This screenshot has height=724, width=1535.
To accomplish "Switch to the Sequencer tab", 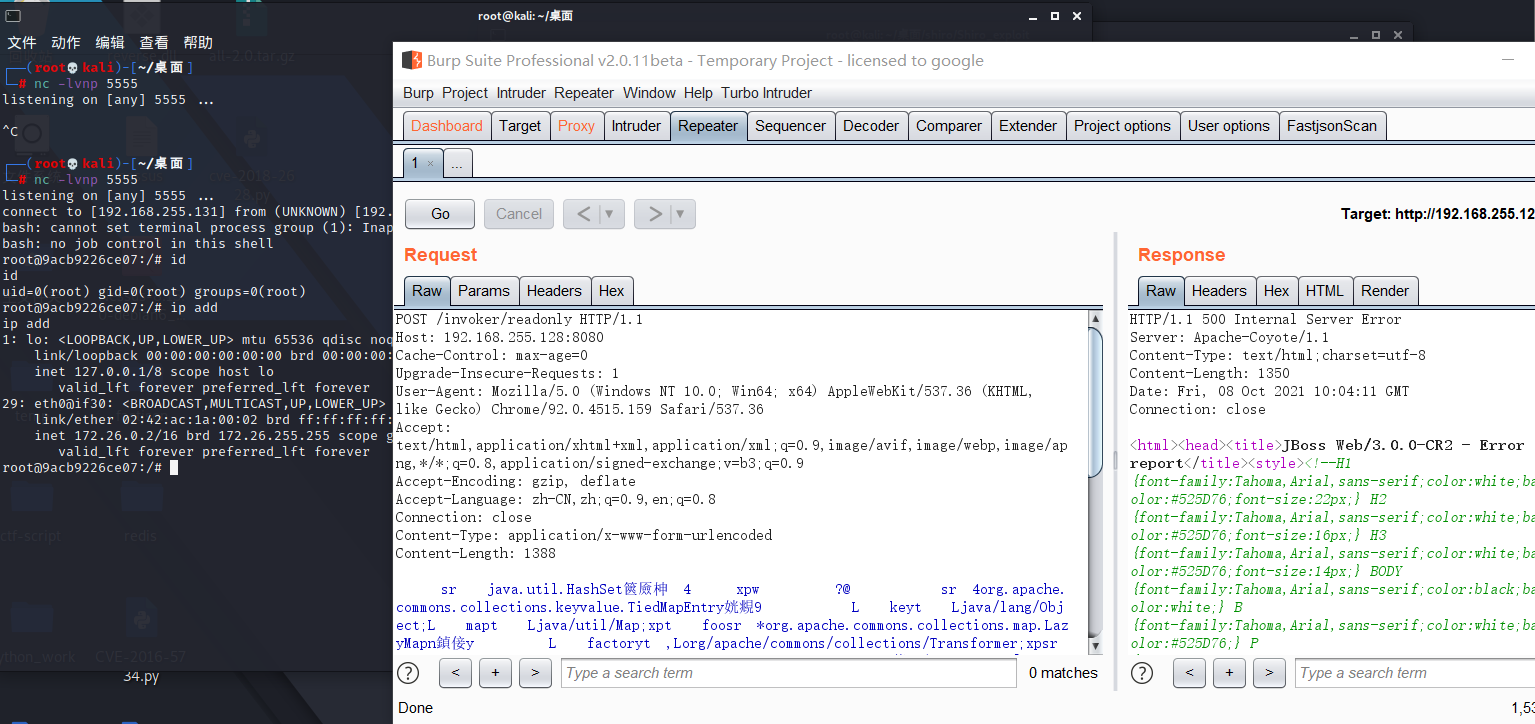I will pos(791,126).
